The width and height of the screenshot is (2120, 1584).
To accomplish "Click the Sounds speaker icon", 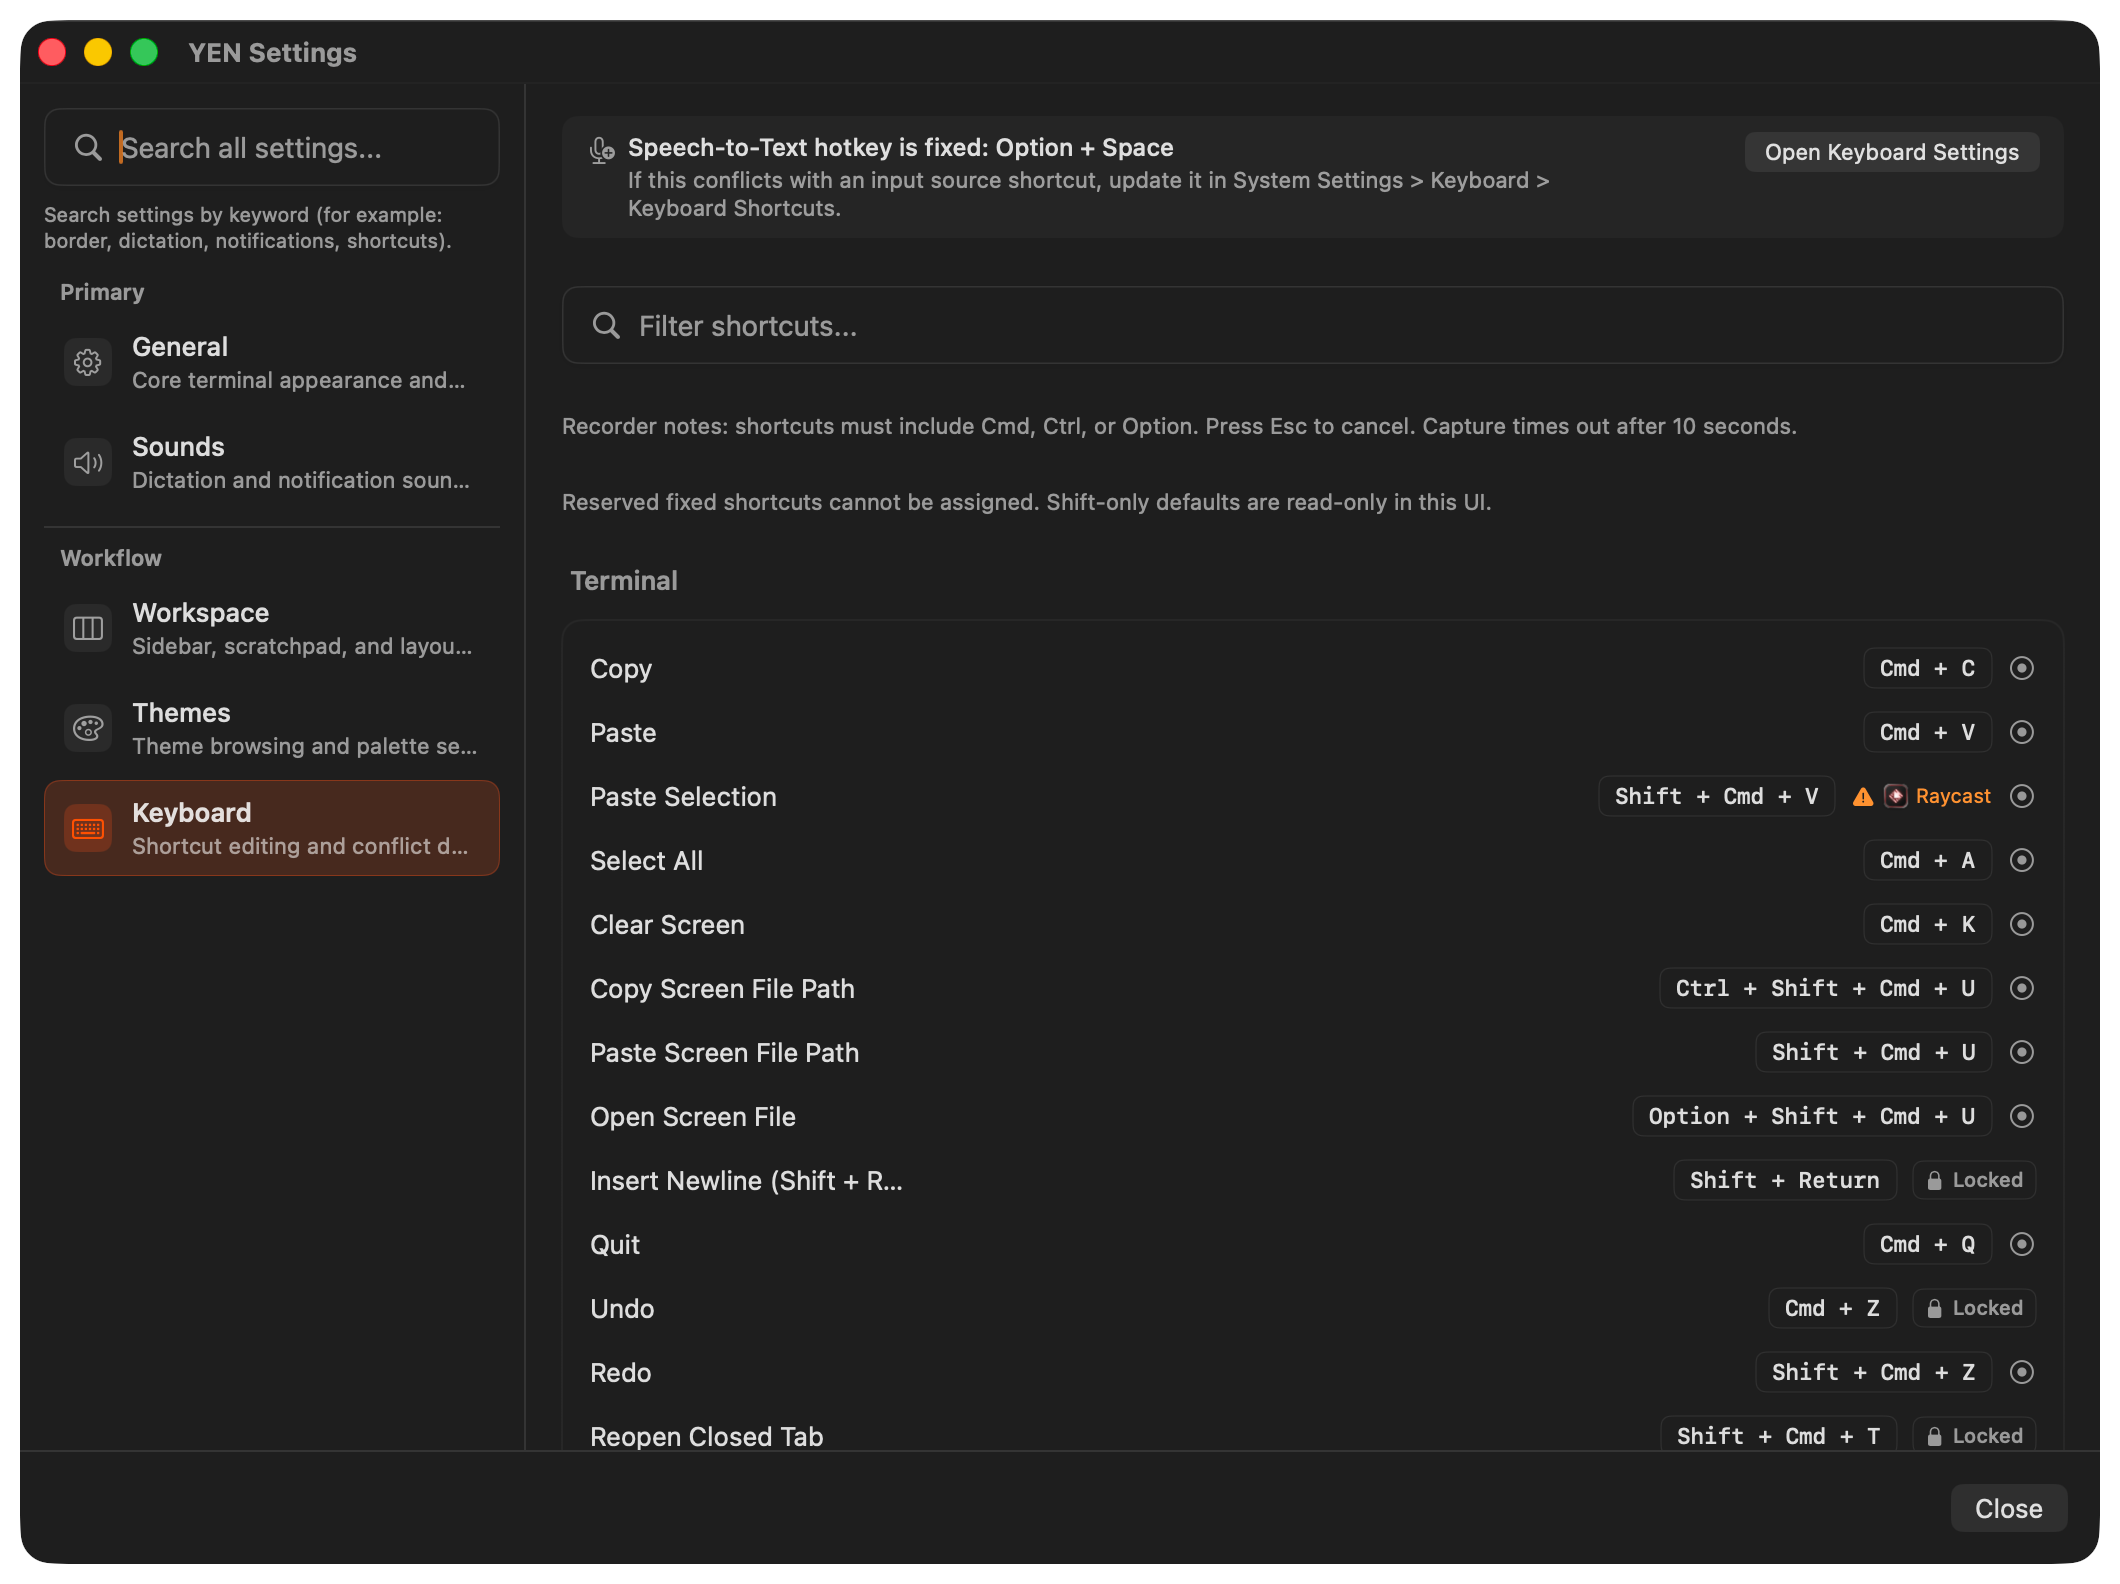I will (88, 462).
